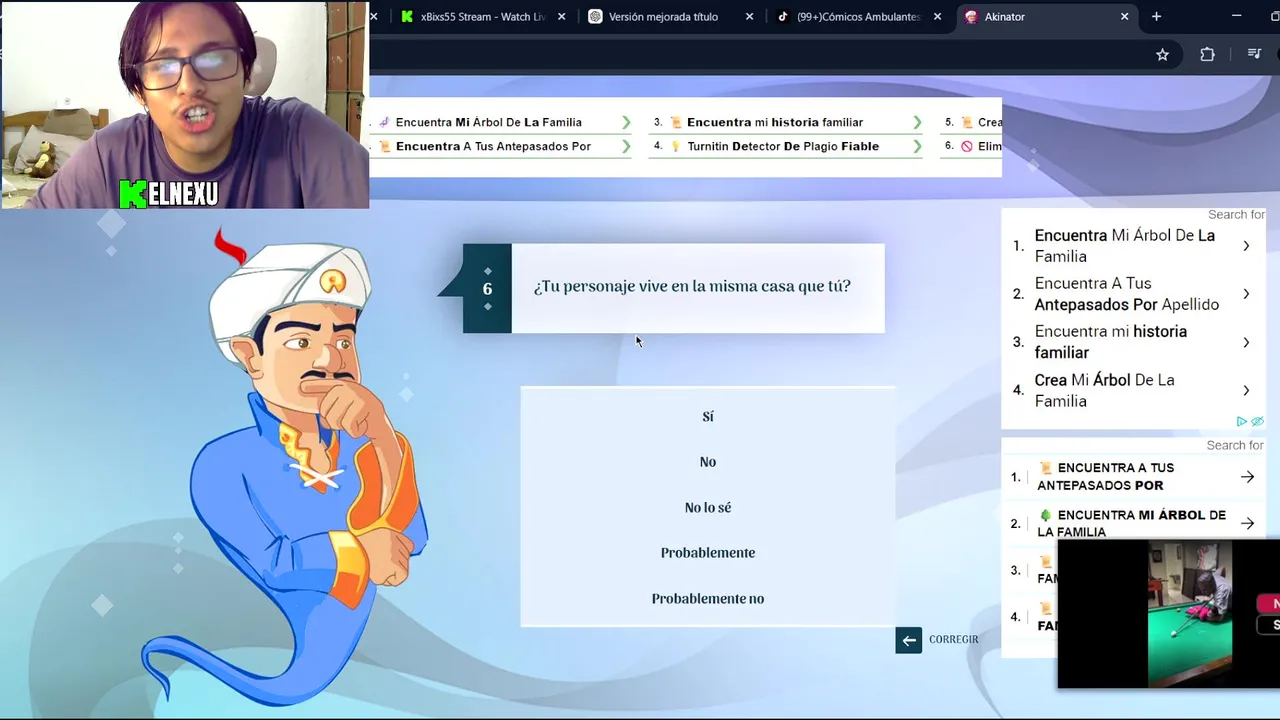Image resolution: width=1280 pixels, height=720 pixels.
Task: Click the question text about misma casa
Action: [692, 286]
